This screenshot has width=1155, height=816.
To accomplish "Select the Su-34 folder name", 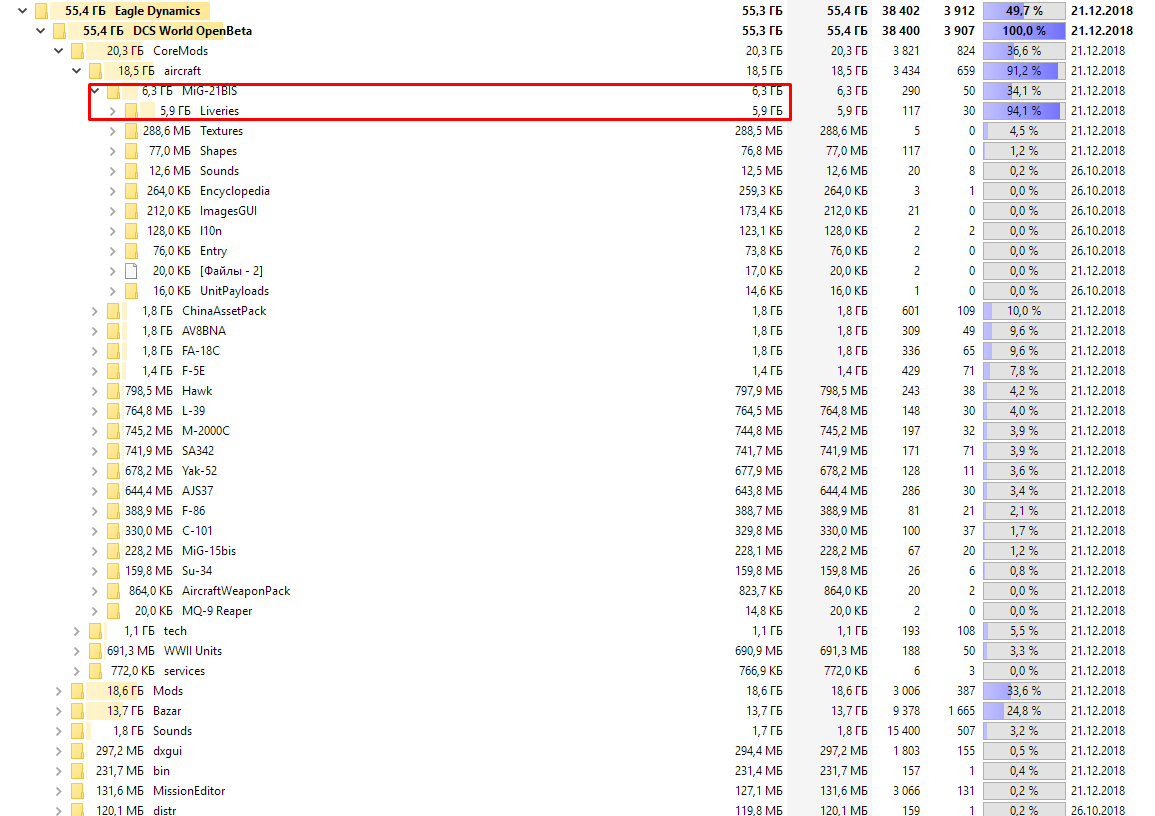I will 197,571.
